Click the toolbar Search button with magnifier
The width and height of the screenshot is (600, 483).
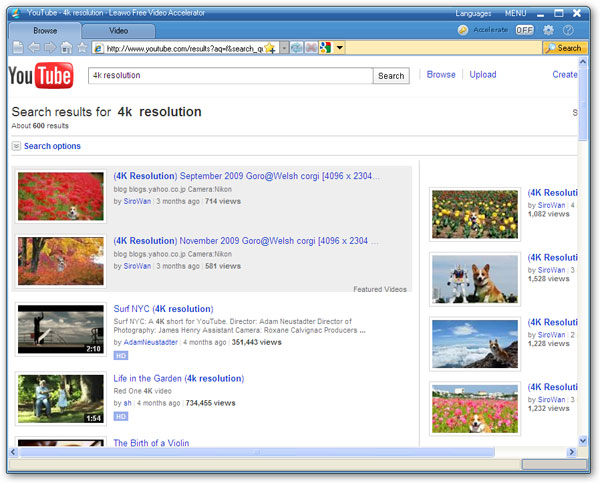point(564,48)
